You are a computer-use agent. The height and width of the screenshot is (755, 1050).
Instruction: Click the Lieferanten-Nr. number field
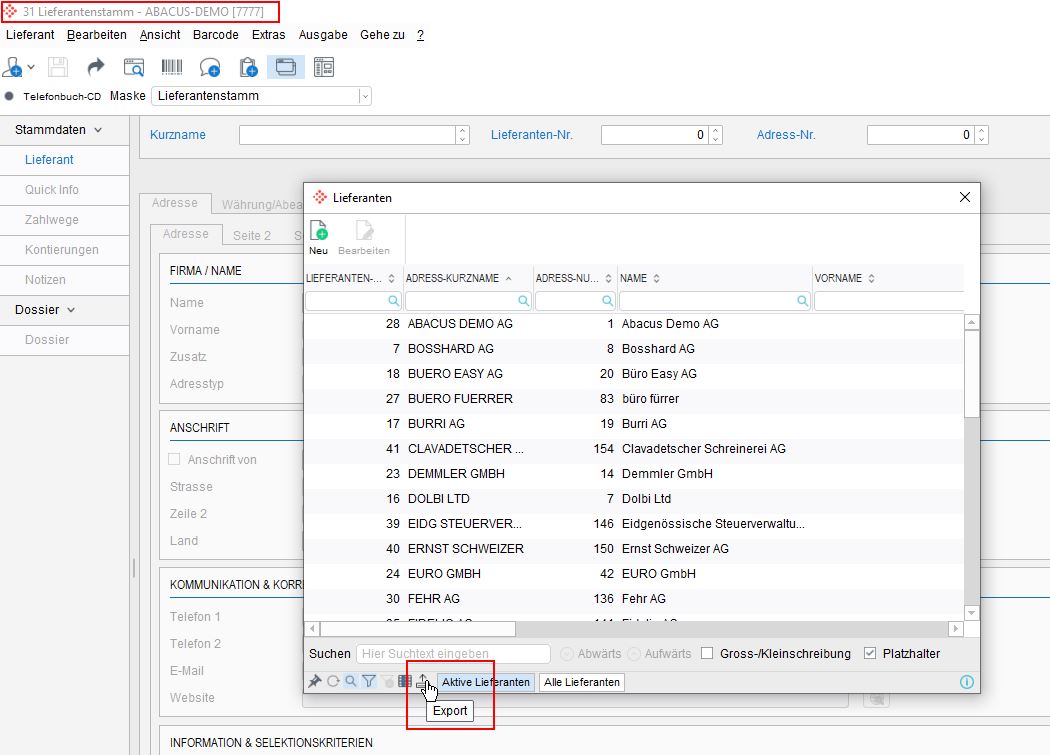coord(654,135)
